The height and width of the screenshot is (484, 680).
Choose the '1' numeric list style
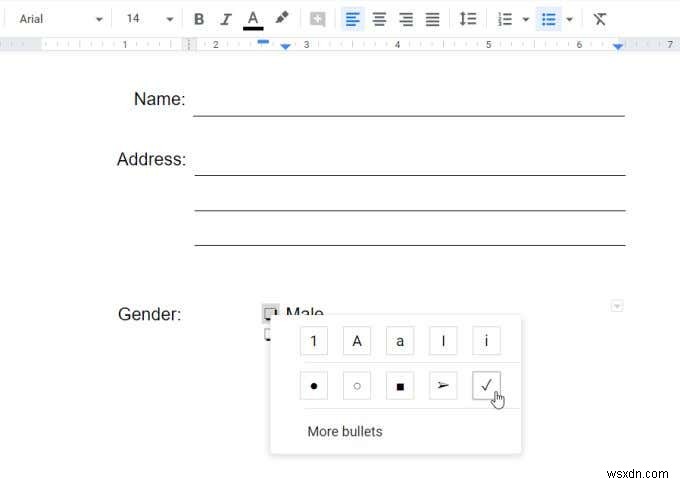(314, 341)
